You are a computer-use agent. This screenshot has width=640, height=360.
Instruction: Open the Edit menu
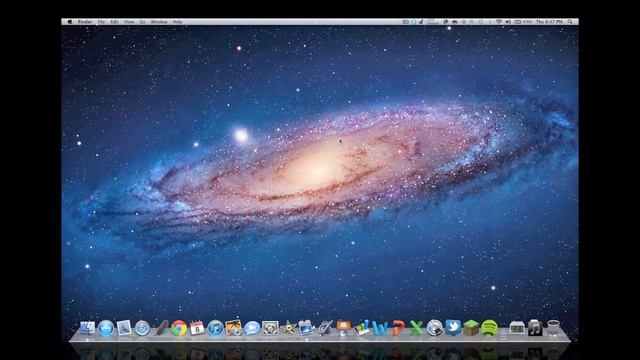(x=115, y=22)
